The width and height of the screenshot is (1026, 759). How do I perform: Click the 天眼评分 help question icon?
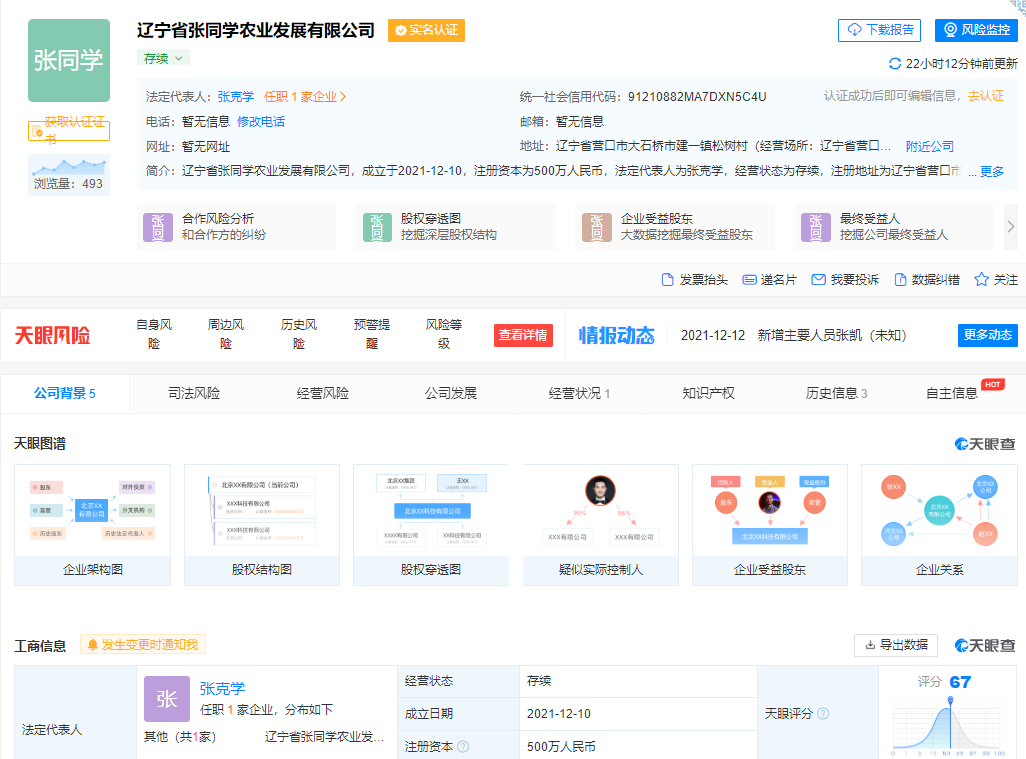(x=823, y=713)
